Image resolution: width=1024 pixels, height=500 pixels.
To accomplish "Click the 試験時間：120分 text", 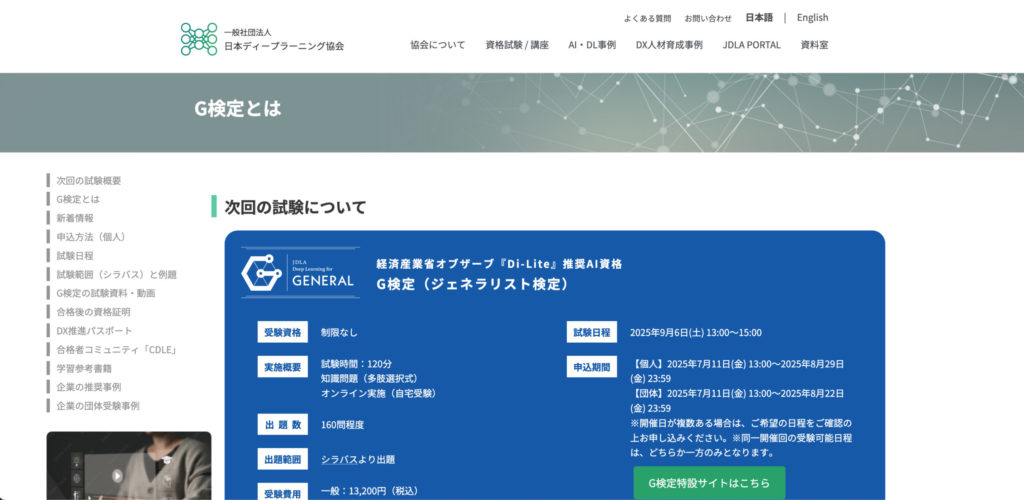I will (357, 364).
